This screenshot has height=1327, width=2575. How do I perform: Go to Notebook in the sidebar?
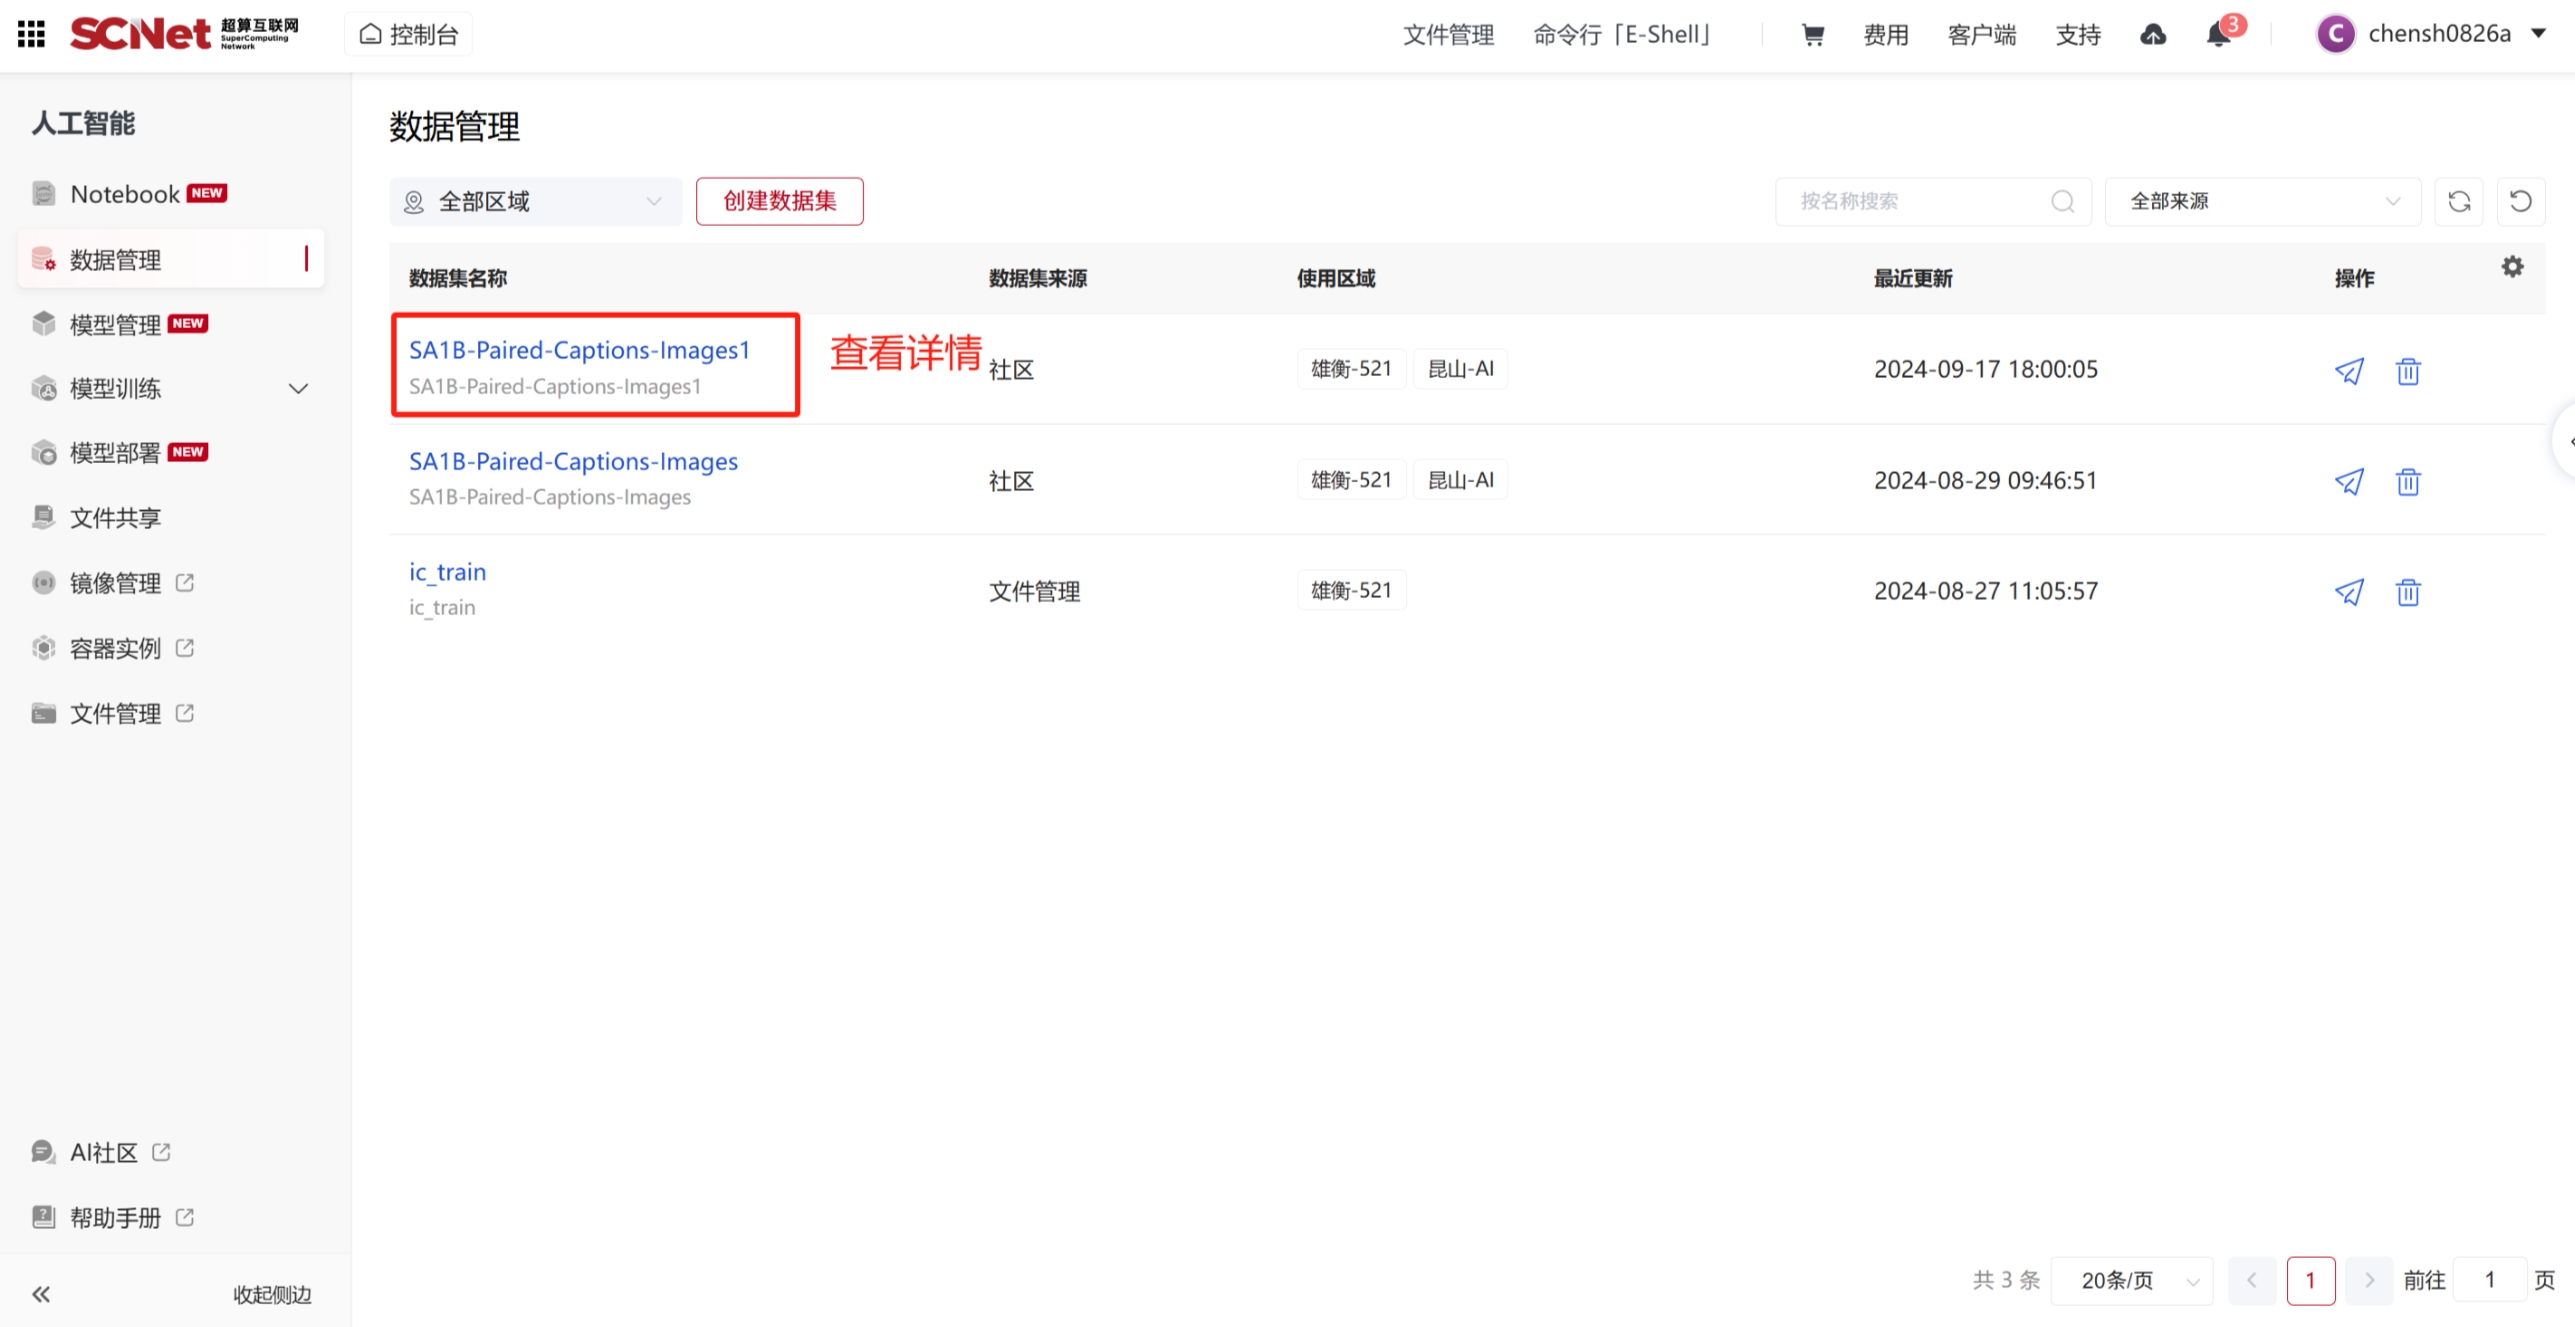click(x=125, y=194)
